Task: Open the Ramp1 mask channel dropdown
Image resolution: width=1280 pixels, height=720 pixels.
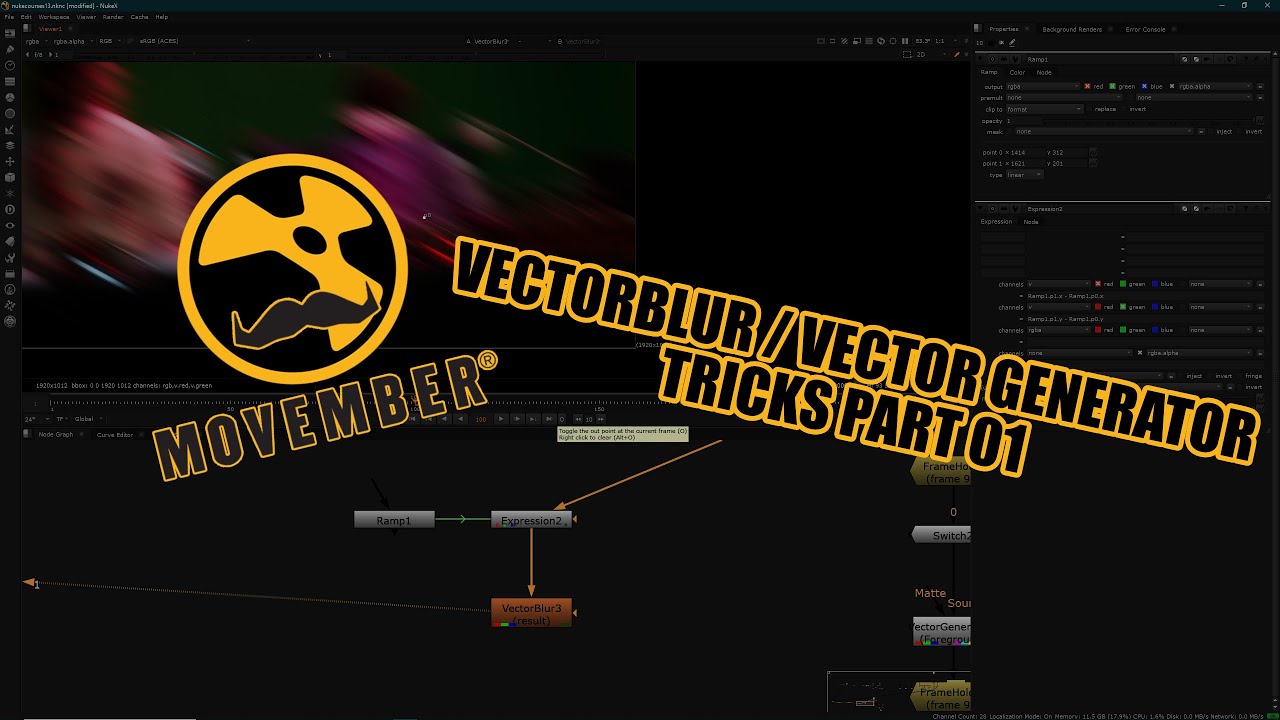Action: [1104, 131]
